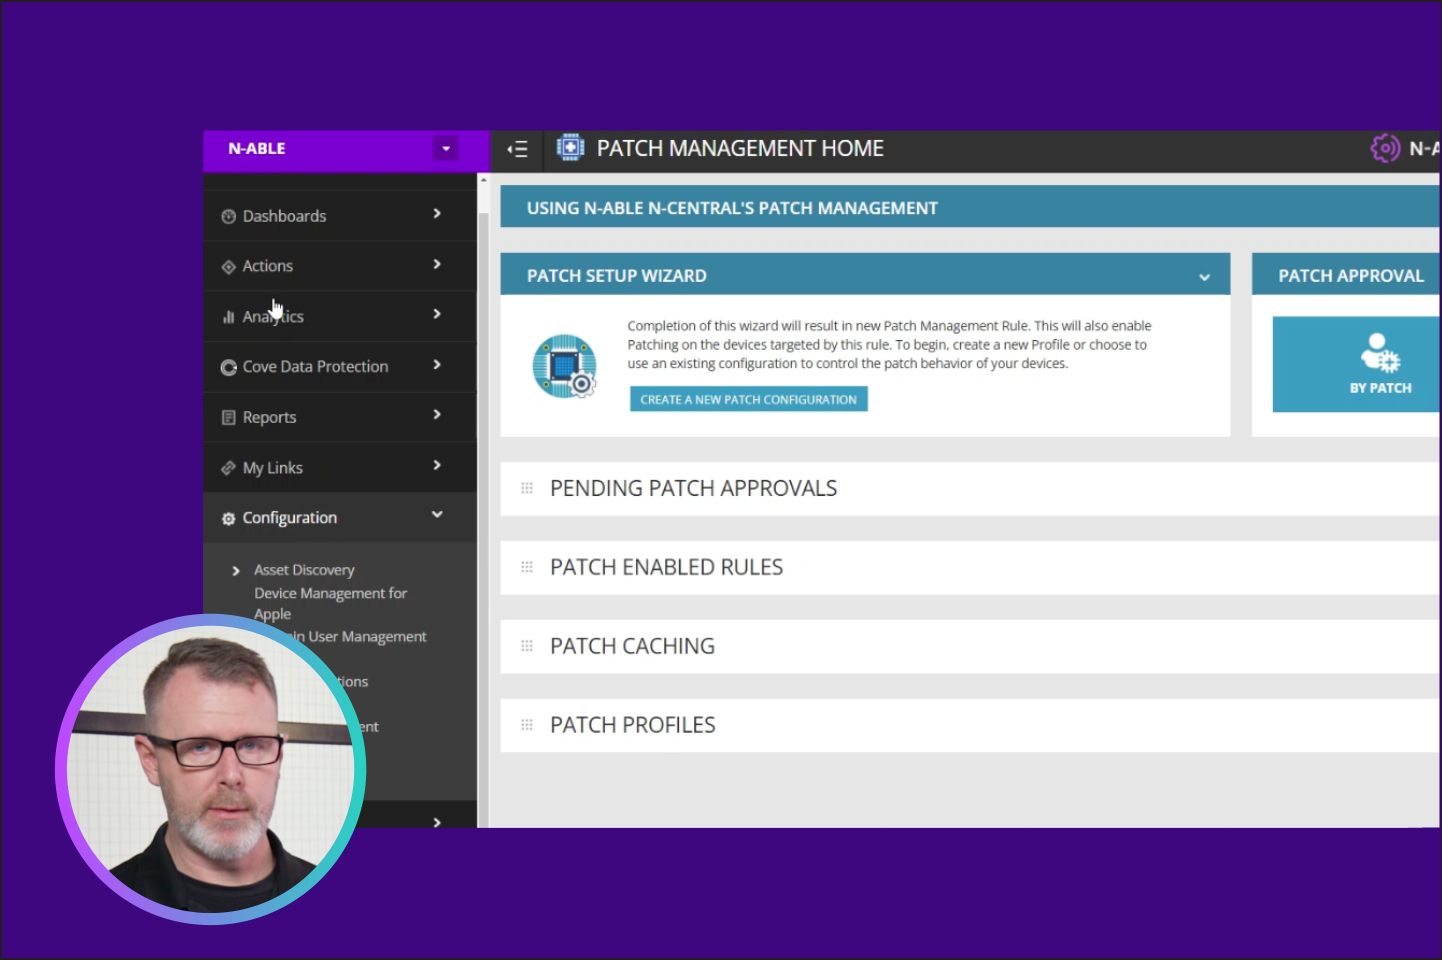Click the drag handle beside Patch Profiles
The width and height of the screenshot is (1442, 960).
(x=527, y=725)
